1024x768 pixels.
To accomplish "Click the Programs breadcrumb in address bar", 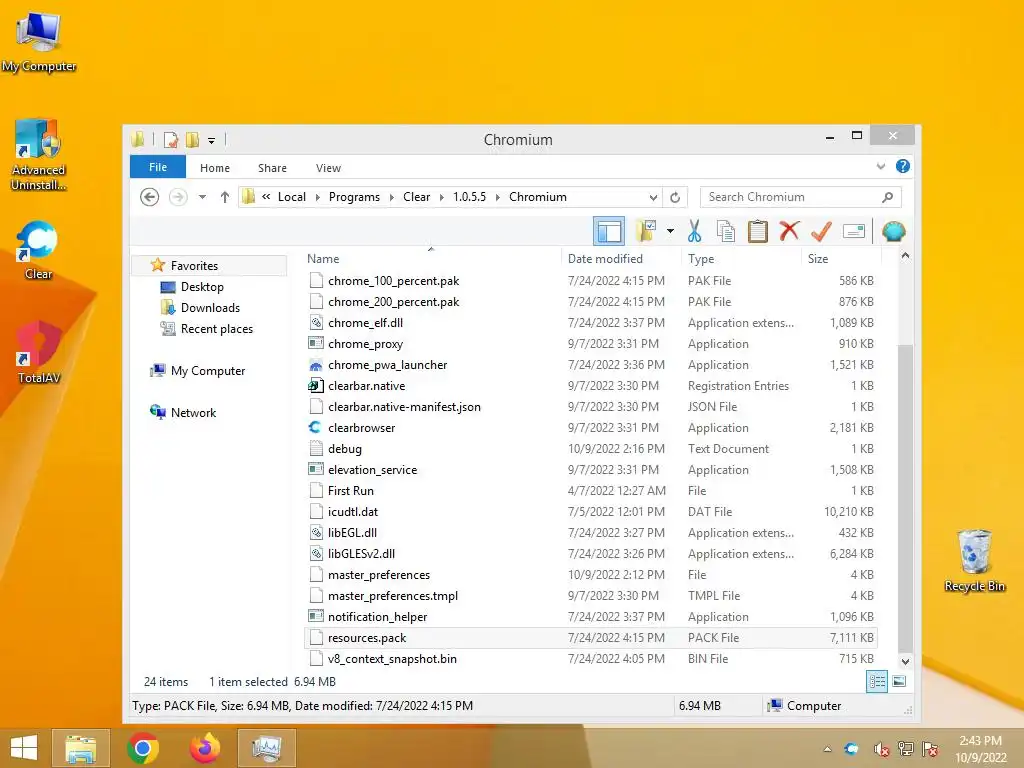I will [x=354, y=197].
